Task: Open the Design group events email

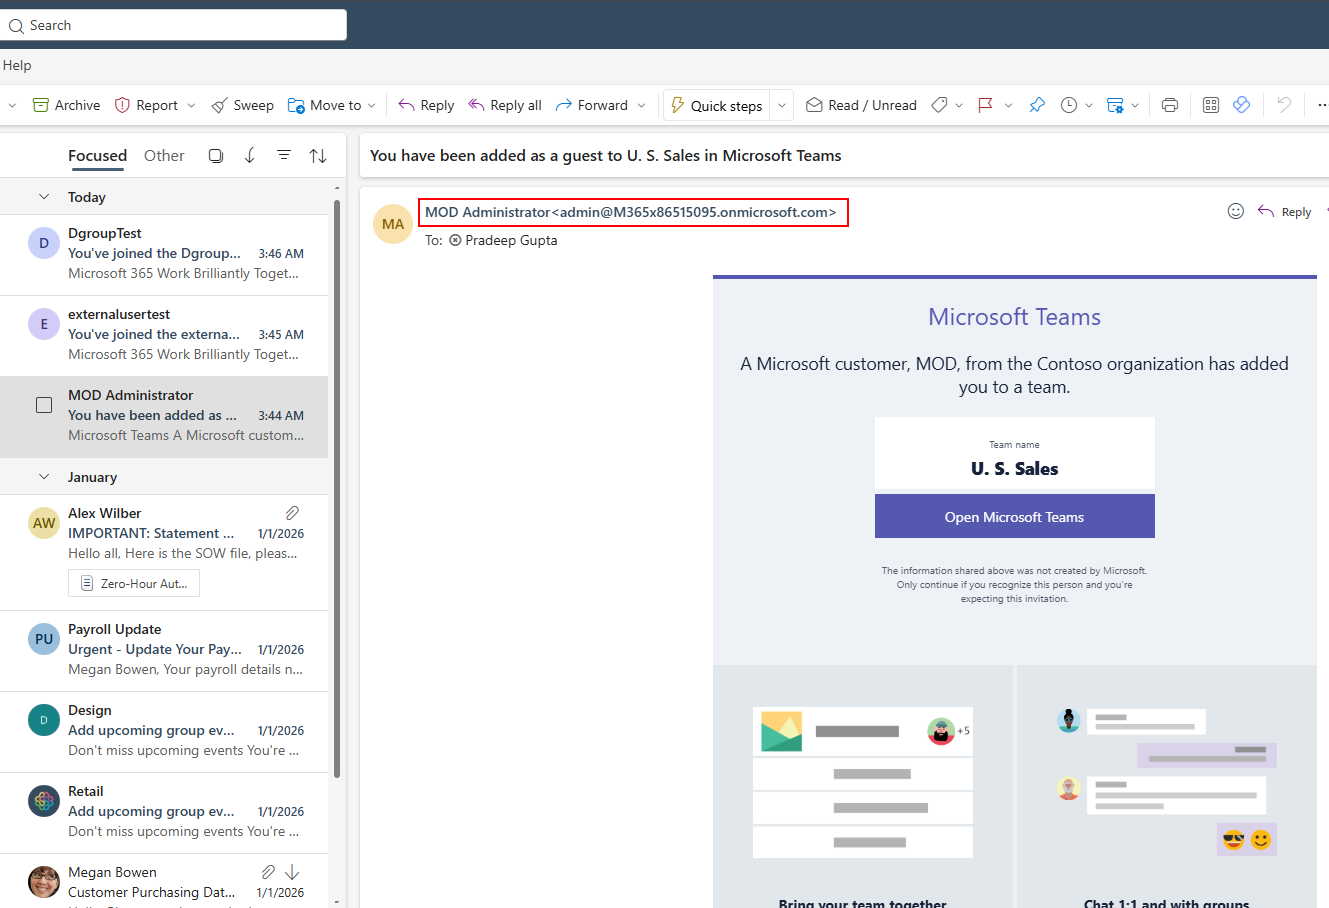Action: click(164, 731)
